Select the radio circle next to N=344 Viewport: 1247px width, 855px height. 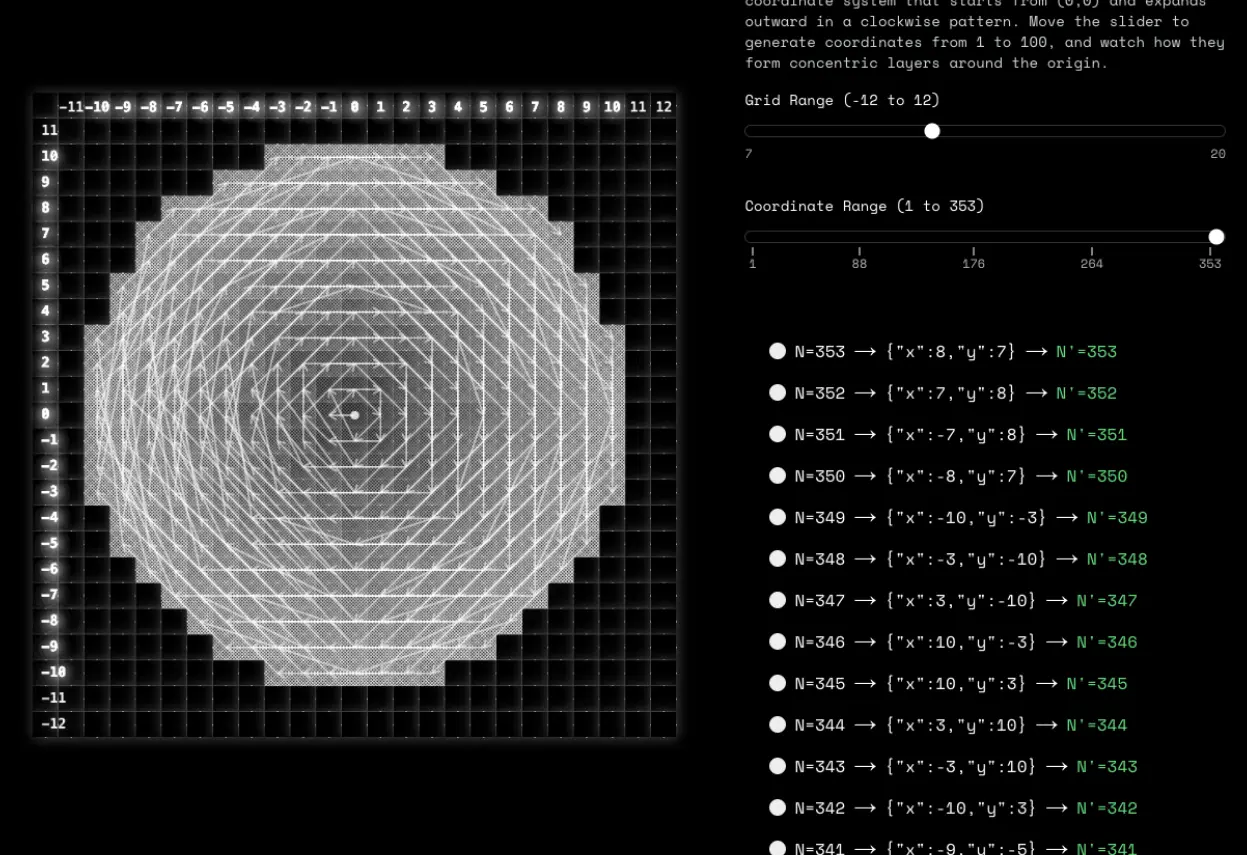click(777, 725)
